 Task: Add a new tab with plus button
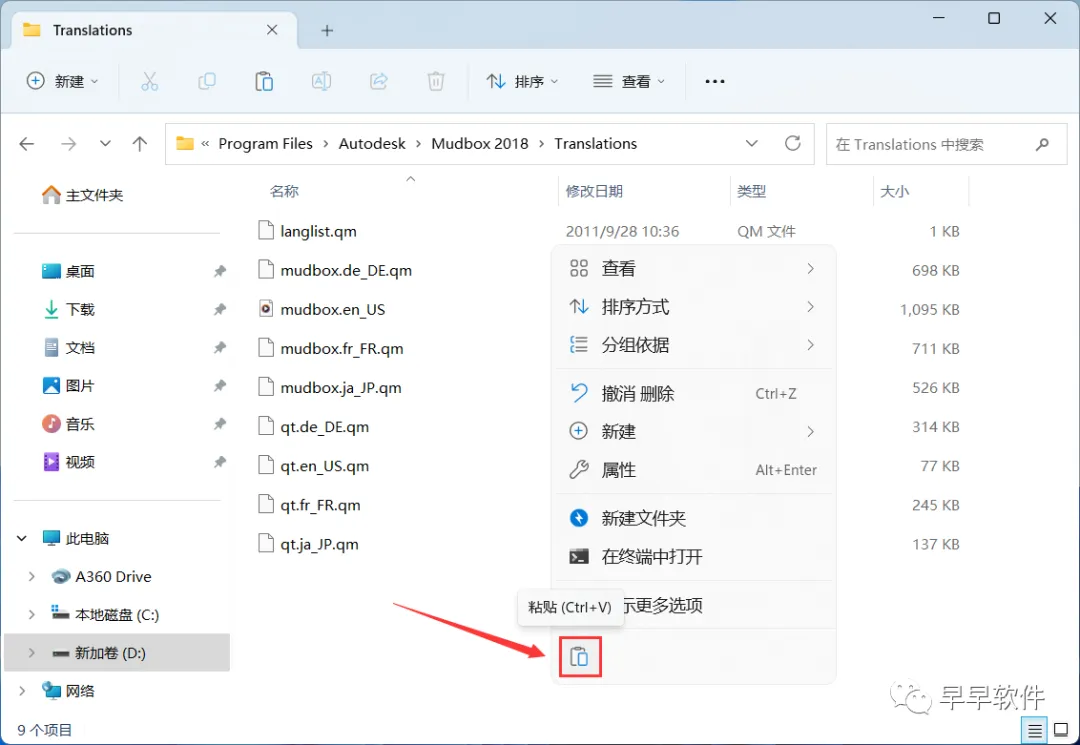pyautogui.click(x=327, y=30)
